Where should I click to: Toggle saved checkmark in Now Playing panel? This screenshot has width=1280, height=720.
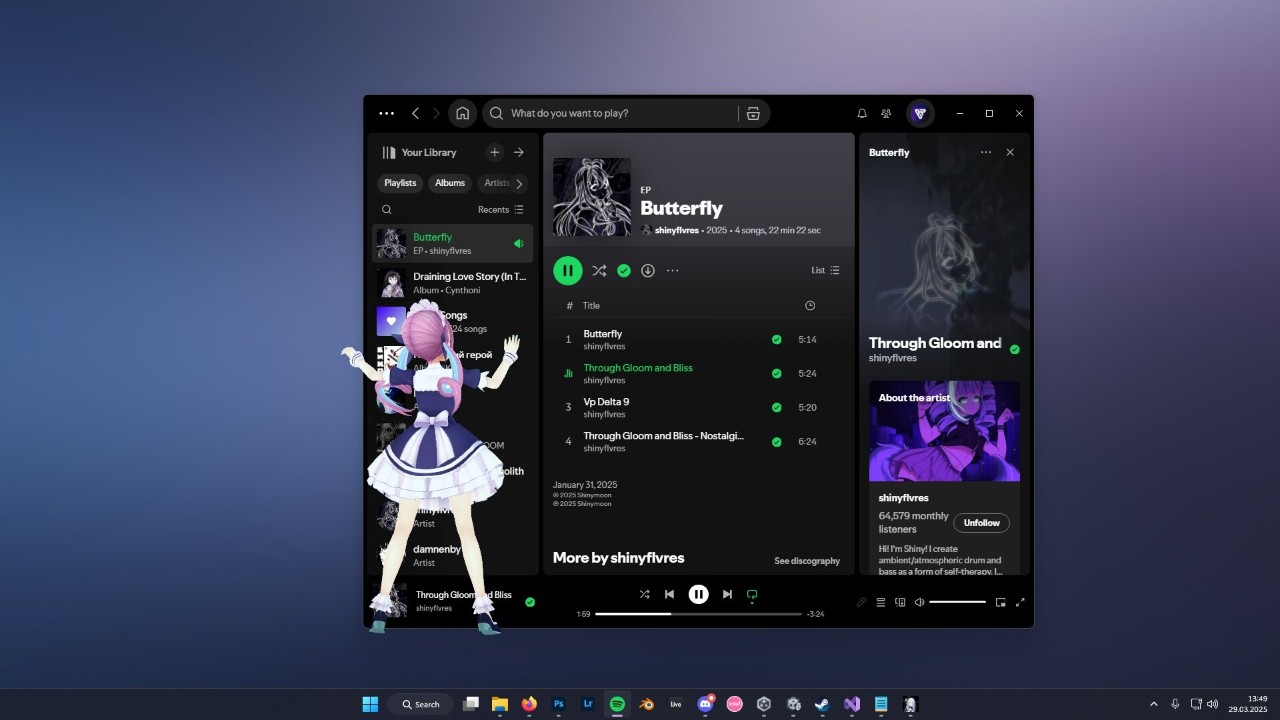click(1015, 350)
